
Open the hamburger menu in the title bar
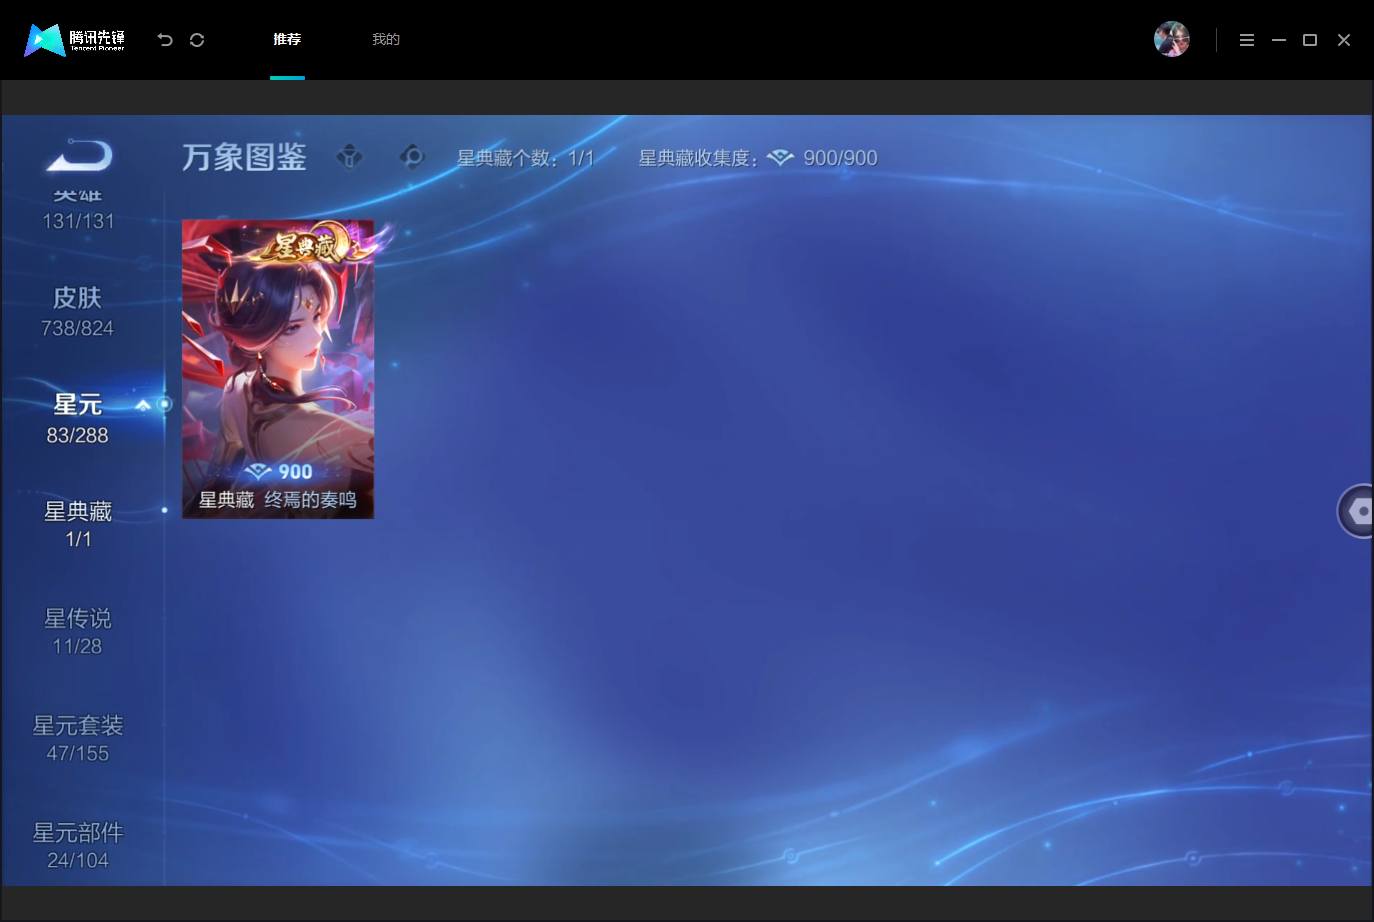[1247, 40]
